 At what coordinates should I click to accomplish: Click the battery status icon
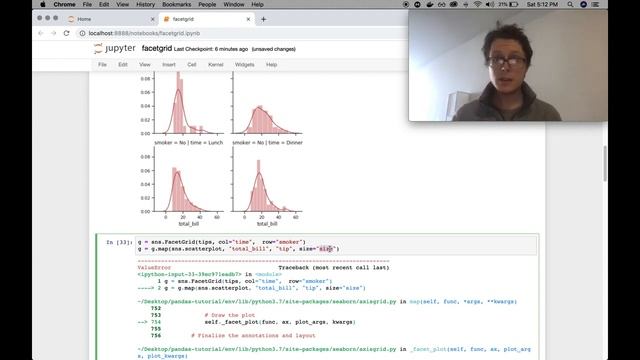point(514,4)
